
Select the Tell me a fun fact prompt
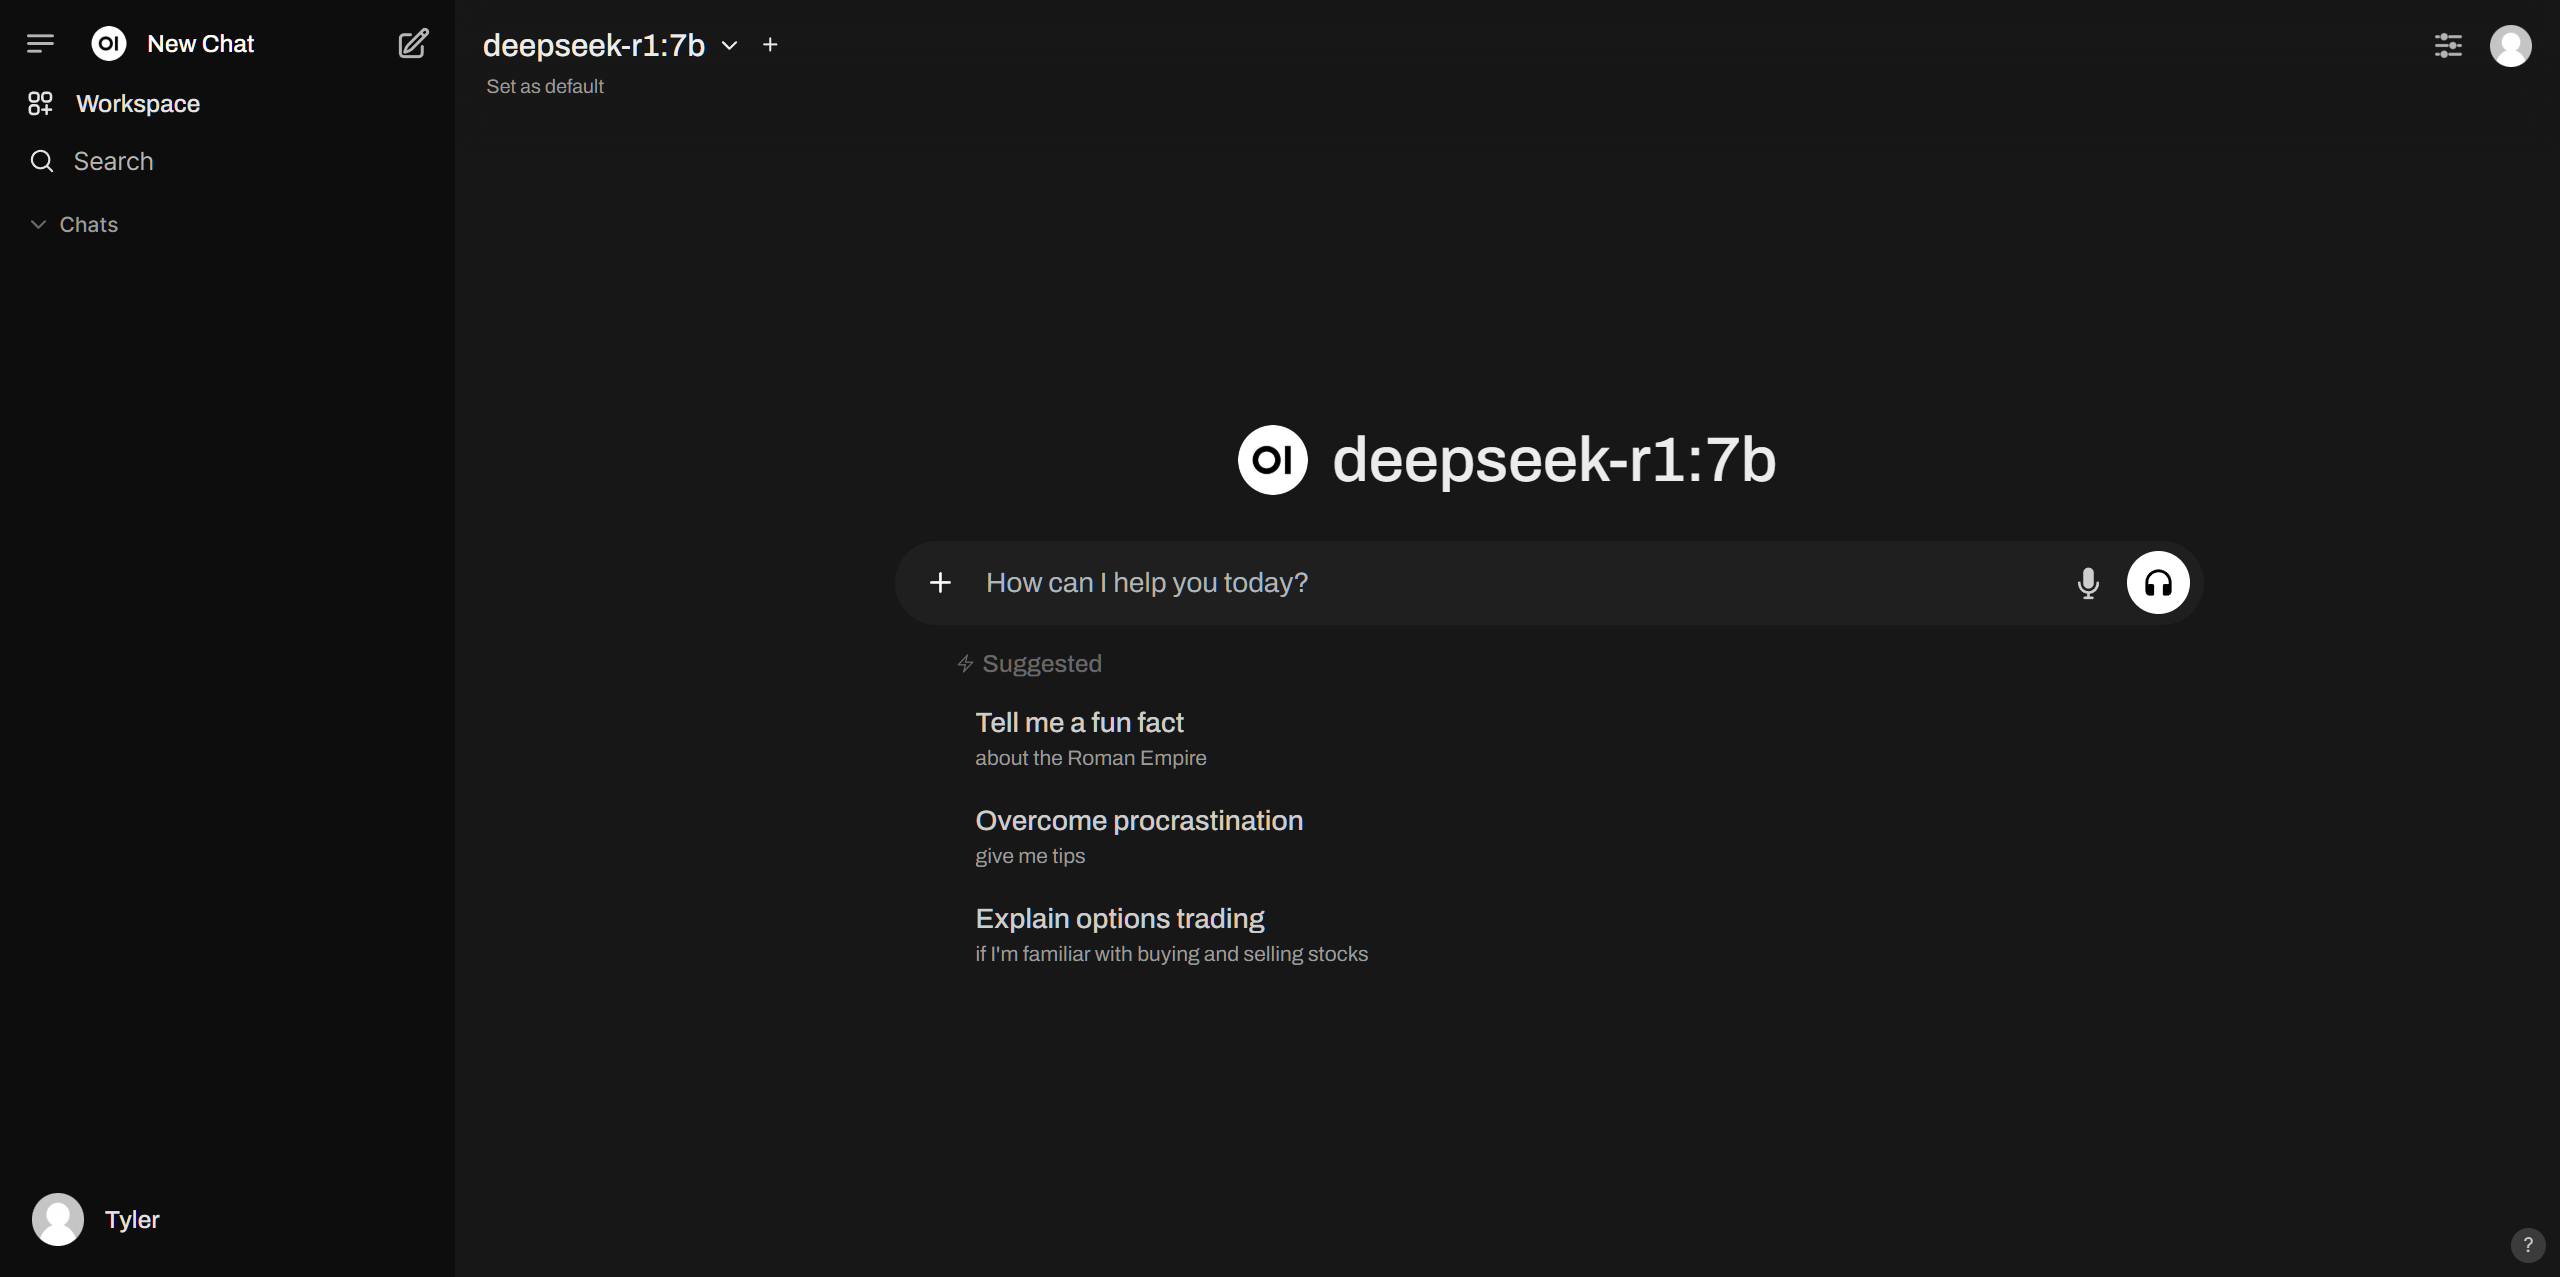click(x=1079, y=722)
